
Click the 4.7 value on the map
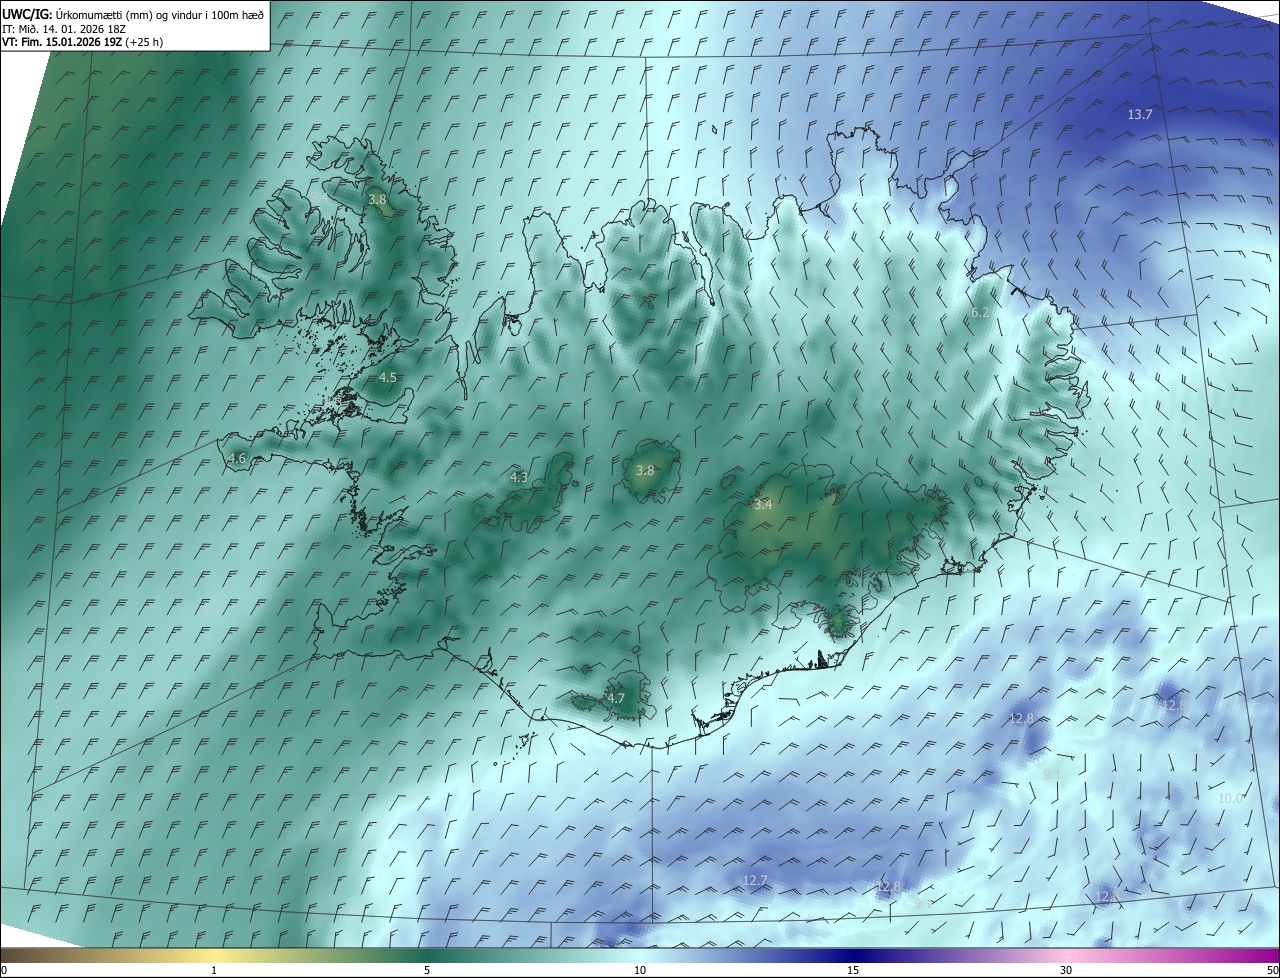pyautogui.click(x=616, y=699)
